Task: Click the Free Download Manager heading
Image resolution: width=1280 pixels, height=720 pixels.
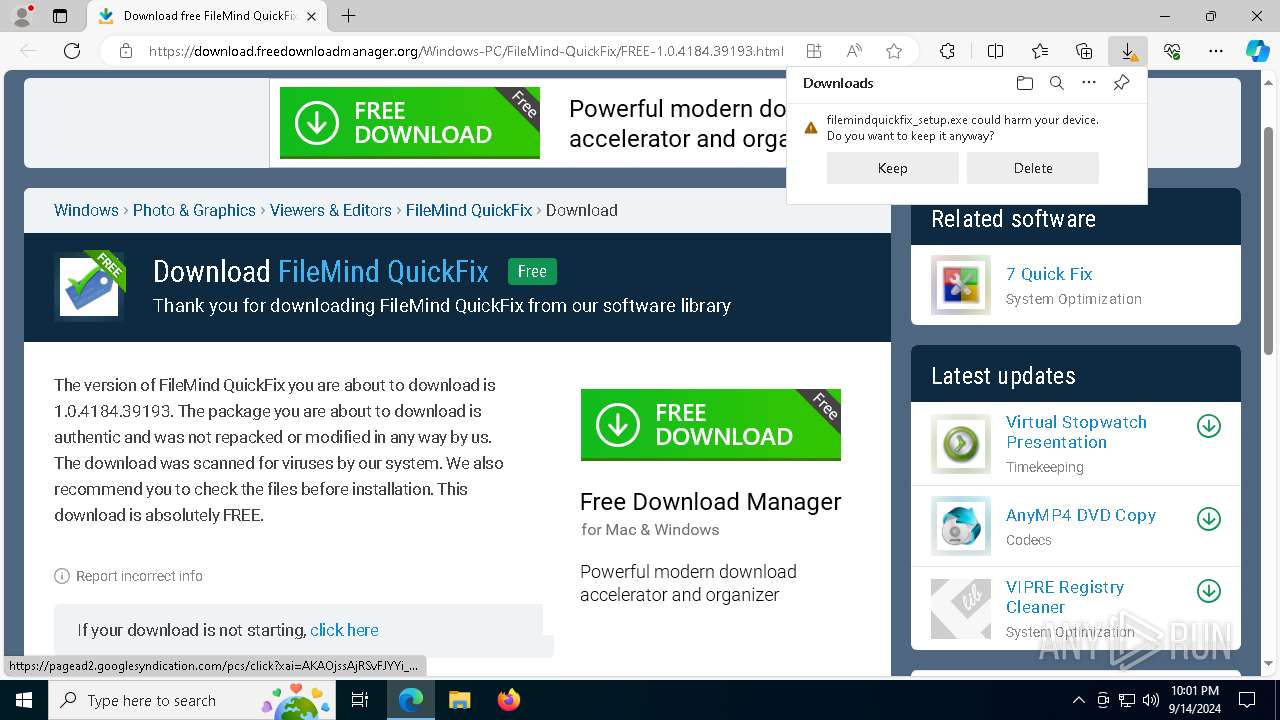Action: [711, 502]
